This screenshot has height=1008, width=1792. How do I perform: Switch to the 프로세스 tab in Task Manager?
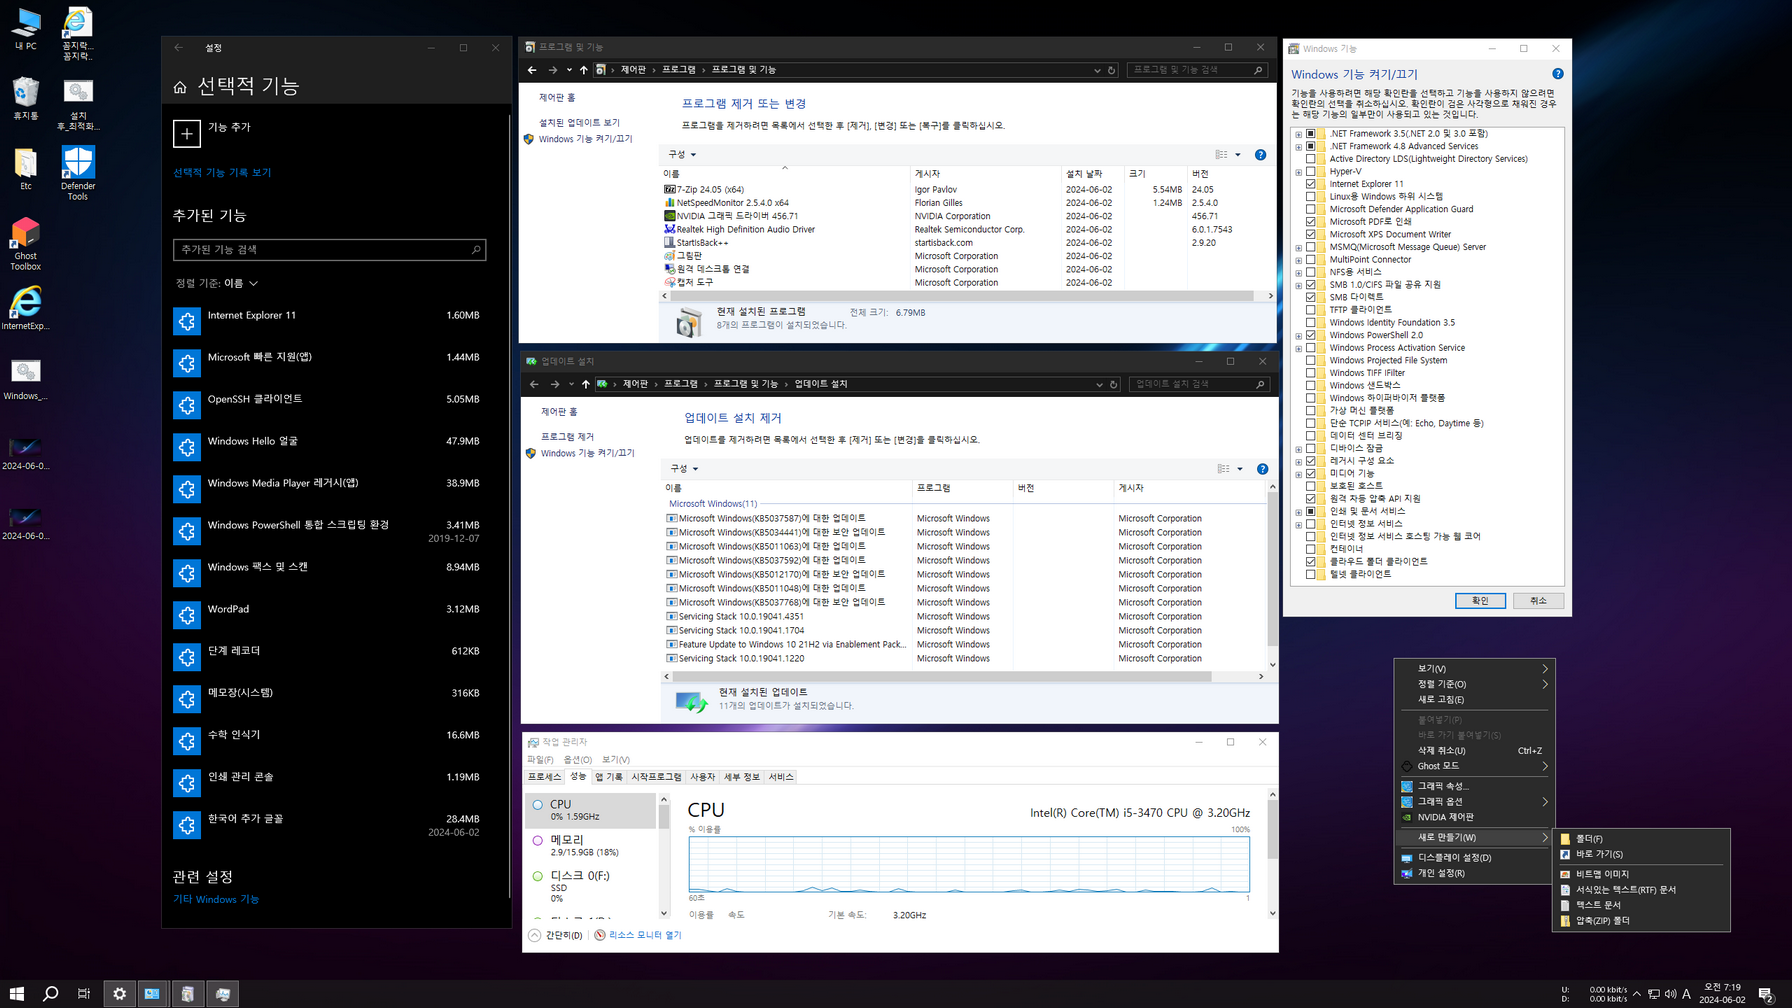tap(544, 777)
